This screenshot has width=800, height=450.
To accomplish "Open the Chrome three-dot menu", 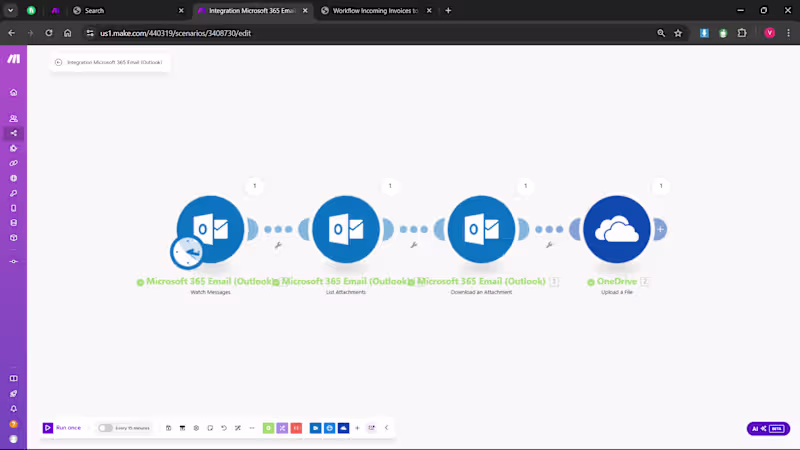I will (x=788, y=33).
